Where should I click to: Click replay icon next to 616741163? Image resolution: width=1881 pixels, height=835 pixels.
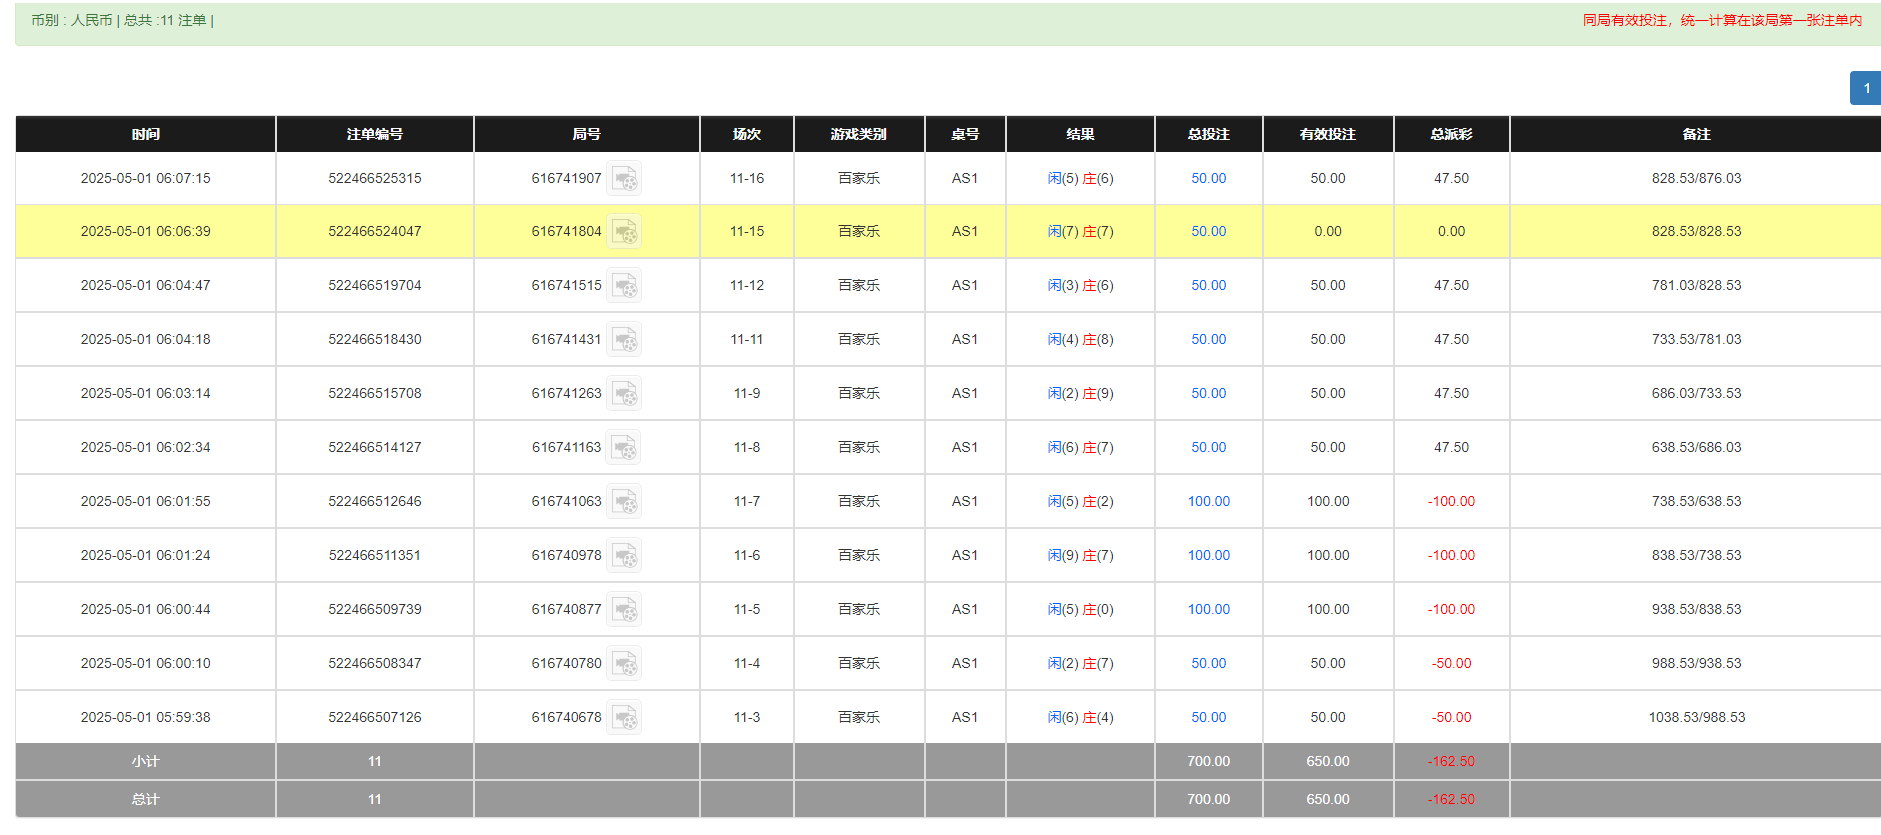(x=625, y=448)
